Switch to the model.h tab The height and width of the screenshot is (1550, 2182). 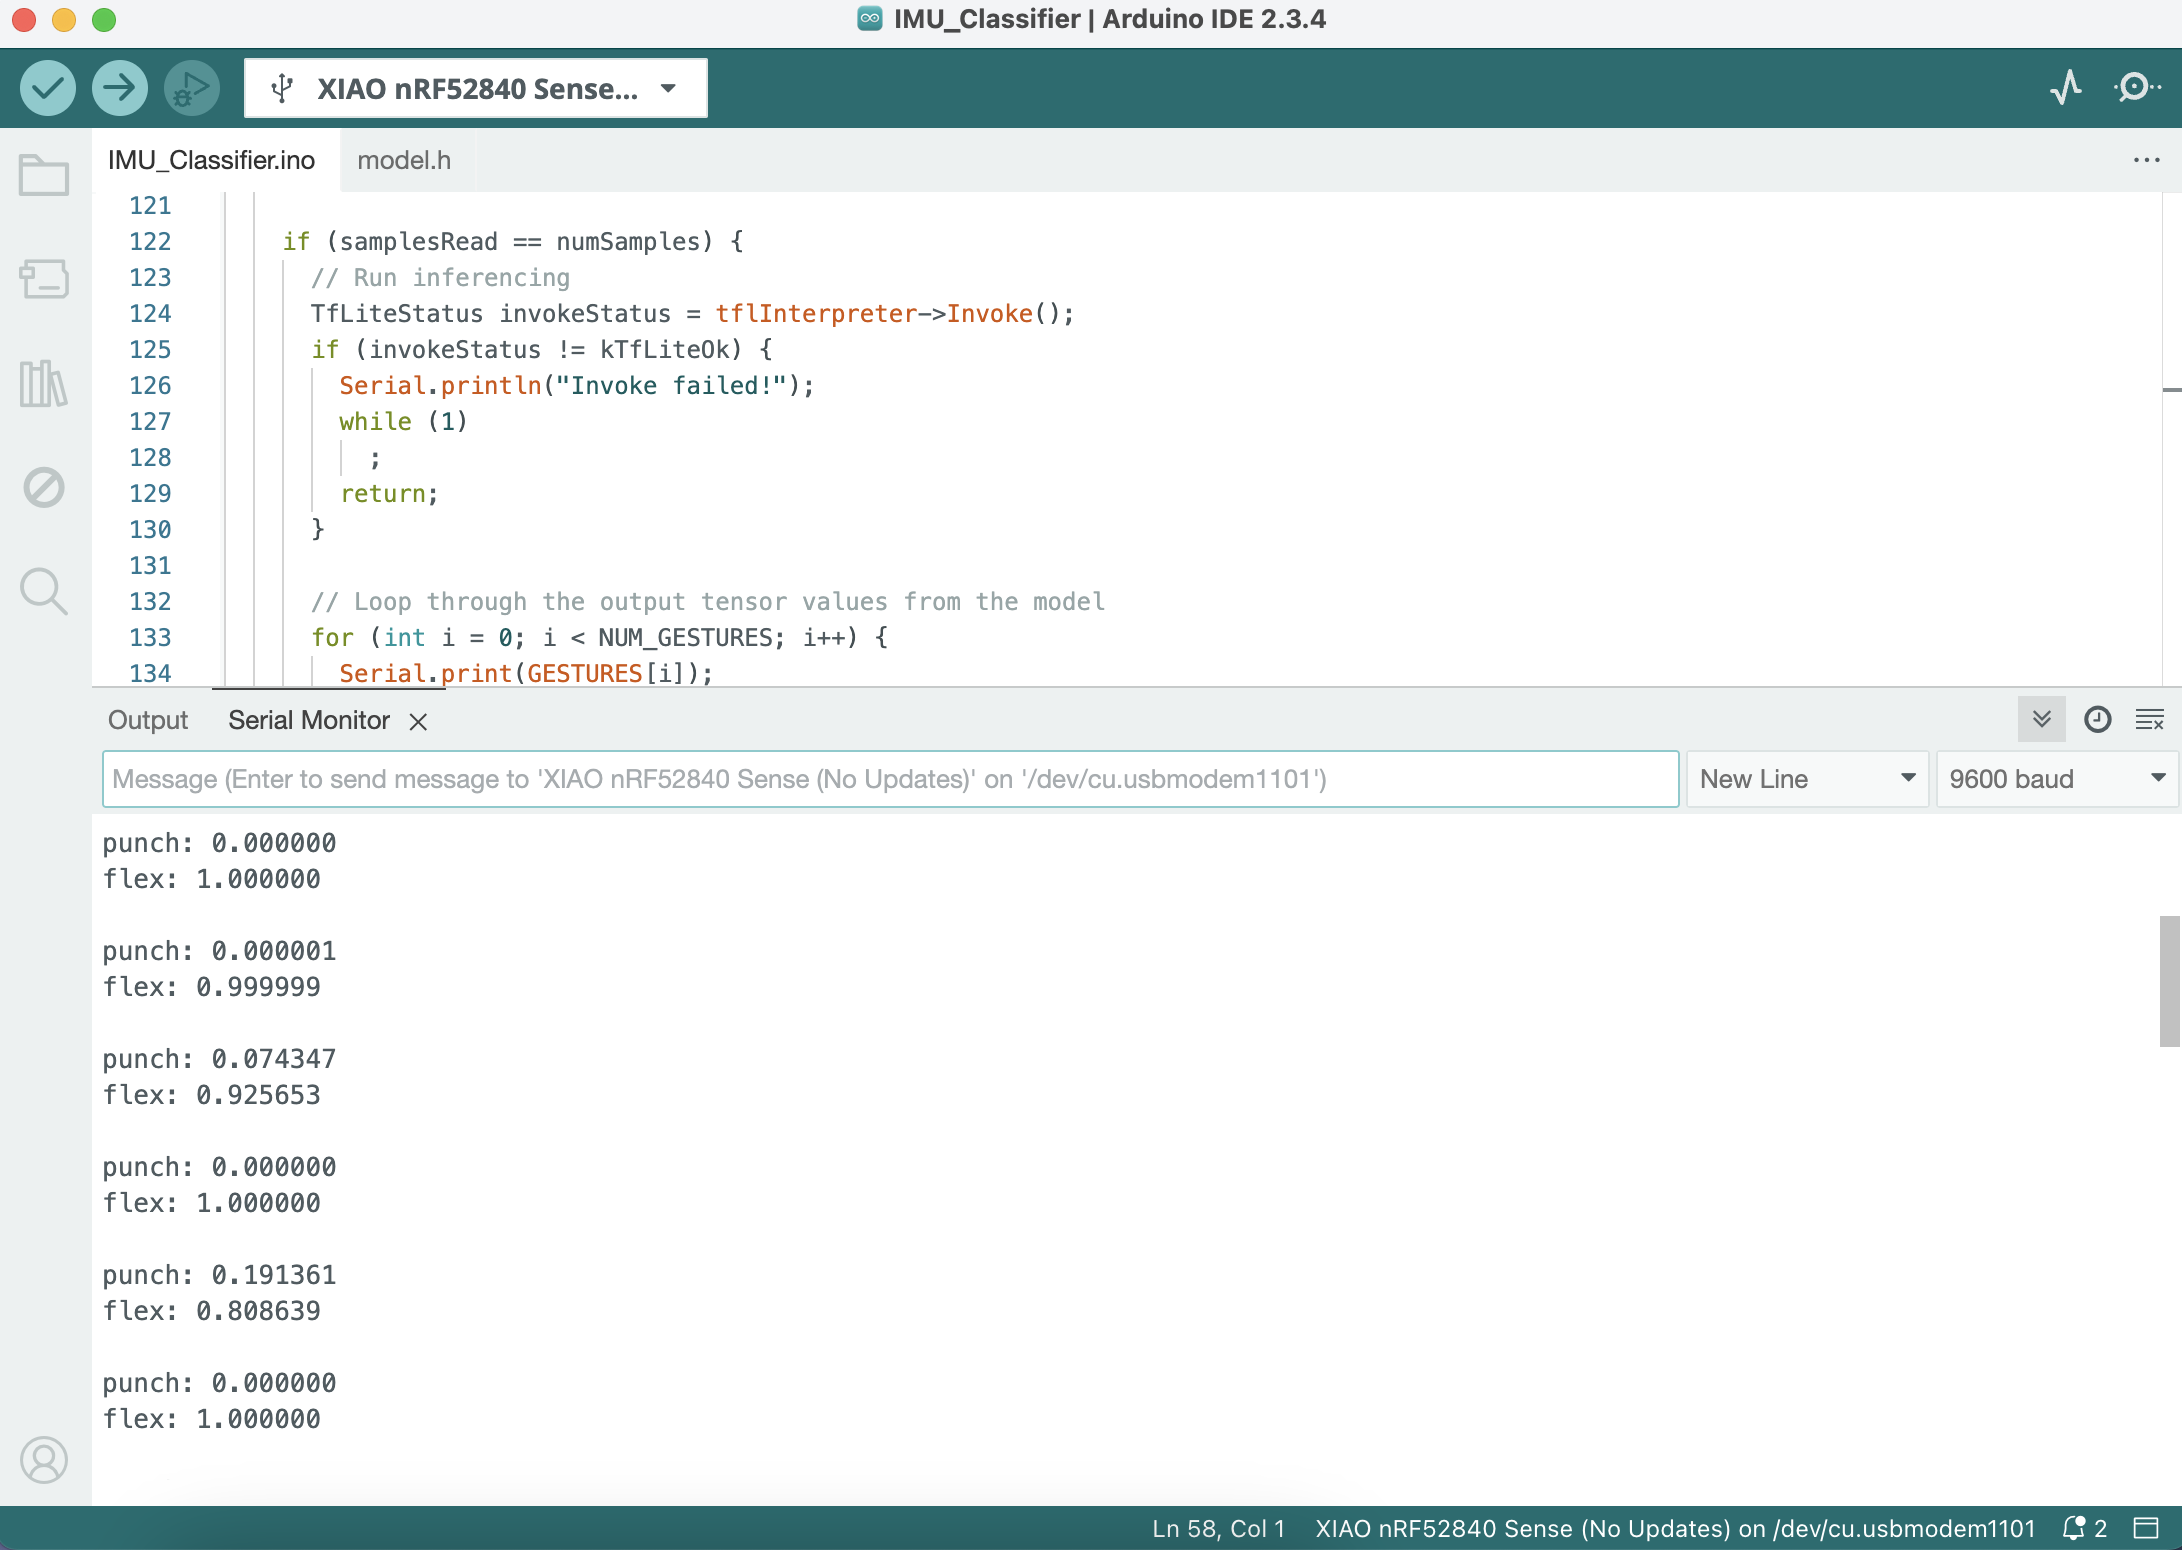404,160
